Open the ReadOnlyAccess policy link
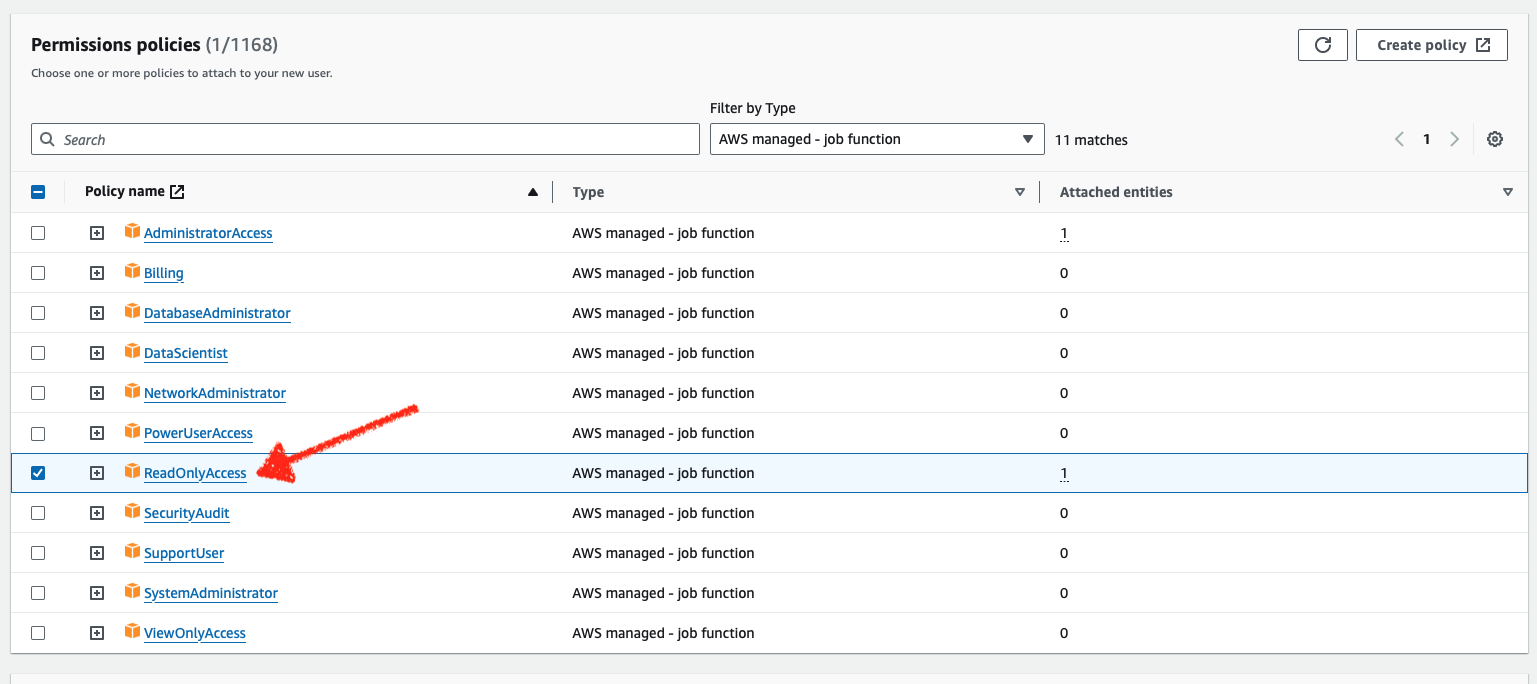The image size is (1537, 684). [x=195, y=473]
